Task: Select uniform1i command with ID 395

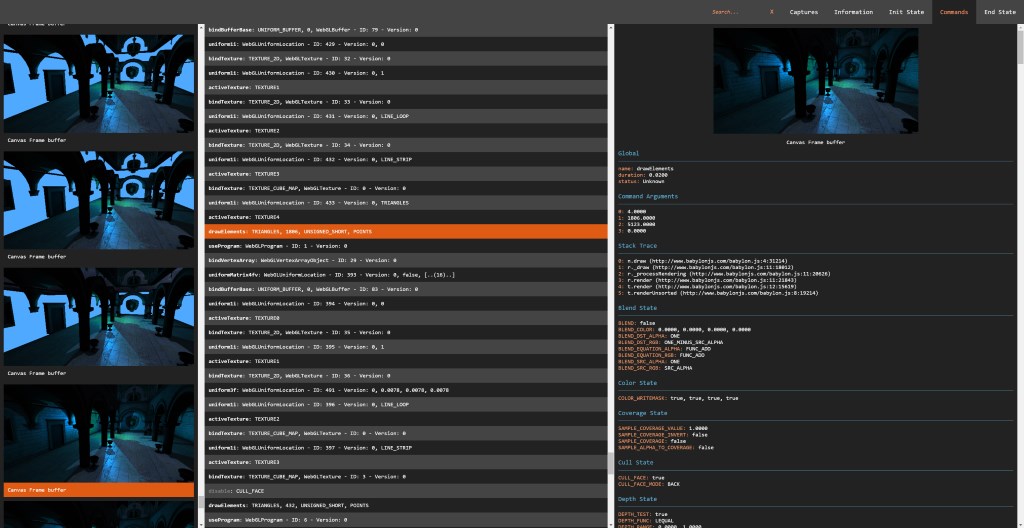Action: [x=406, y=347]
